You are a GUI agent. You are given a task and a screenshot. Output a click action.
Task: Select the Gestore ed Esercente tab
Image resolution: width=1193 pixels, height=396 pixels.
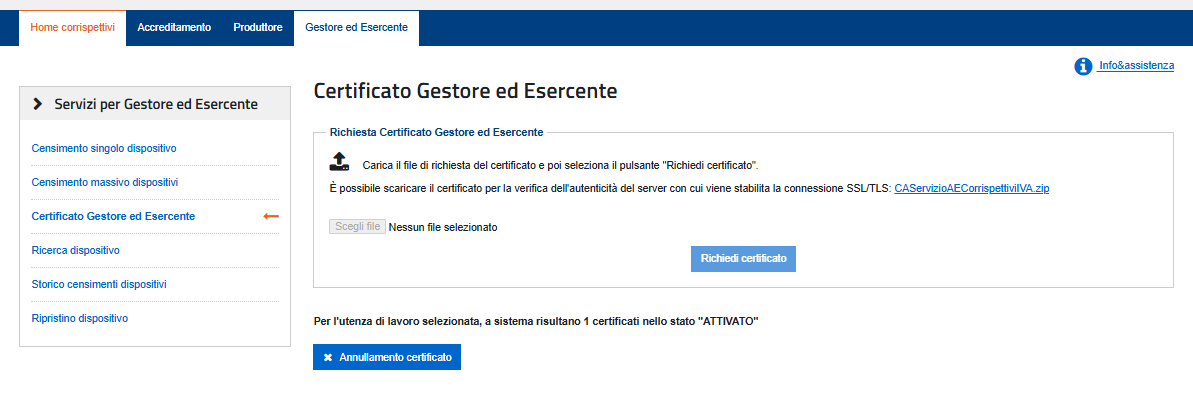tap(356, 27)
